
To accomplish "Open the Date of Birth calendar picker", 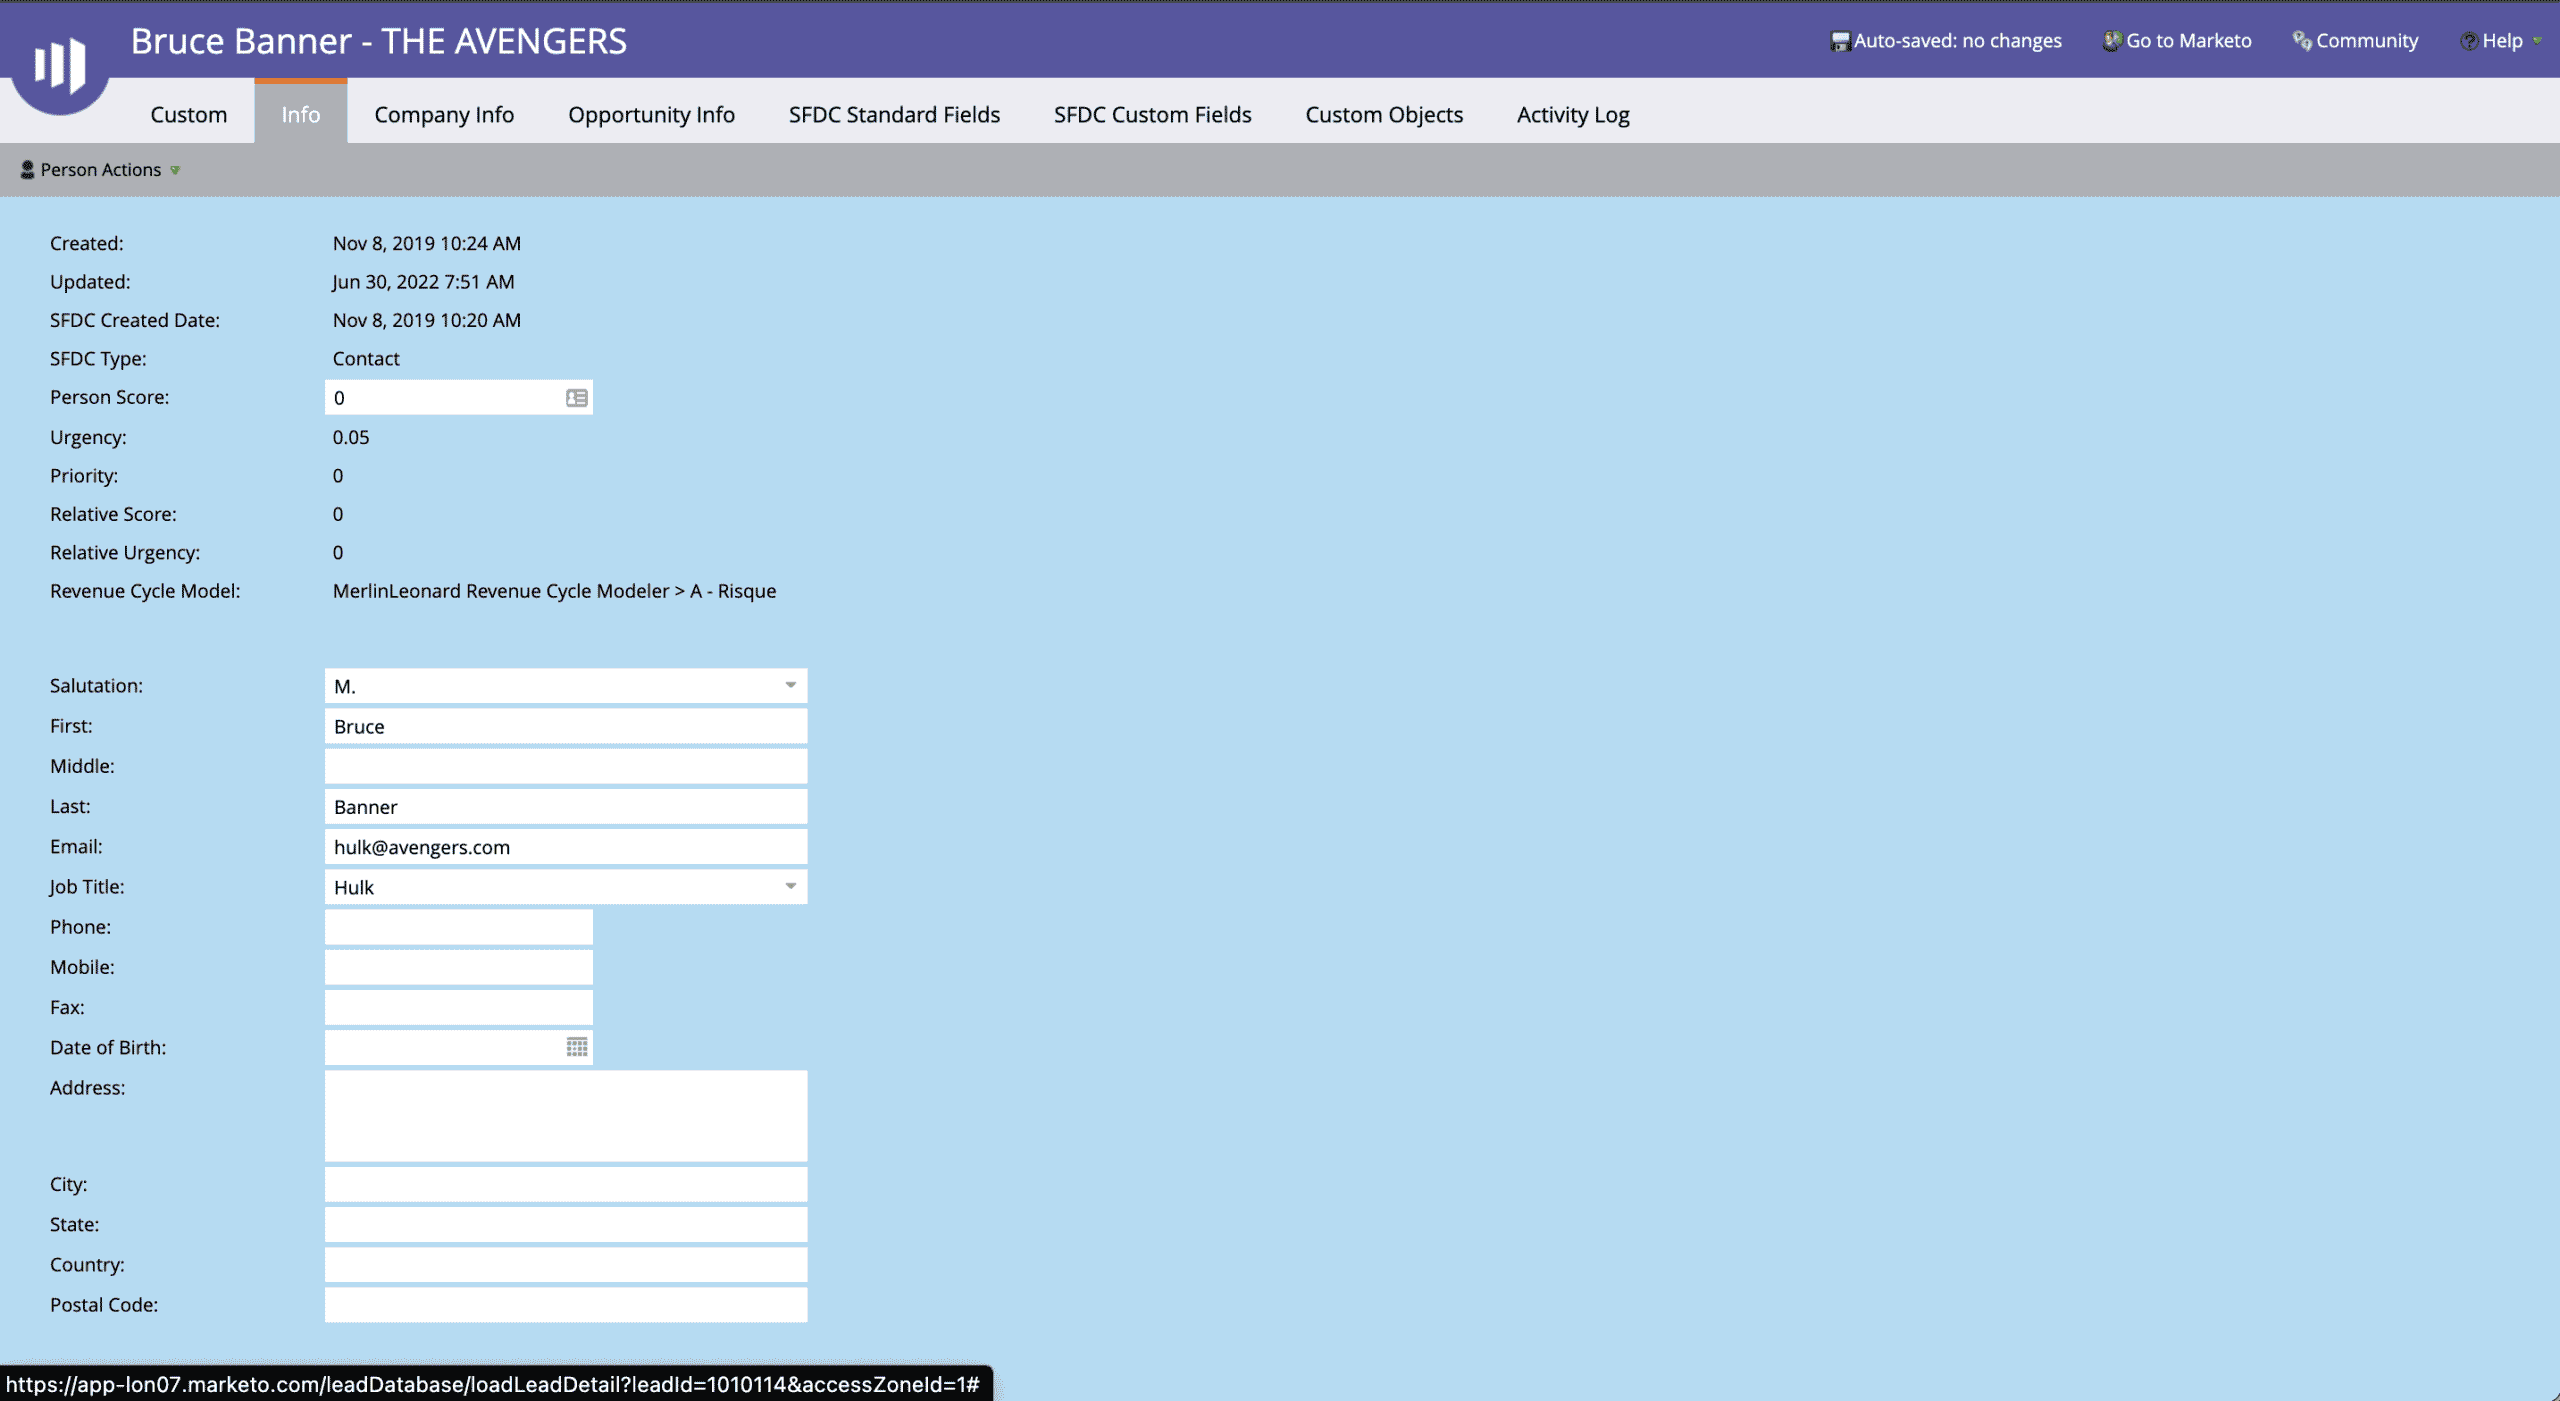I will [x=577, y=1047].
